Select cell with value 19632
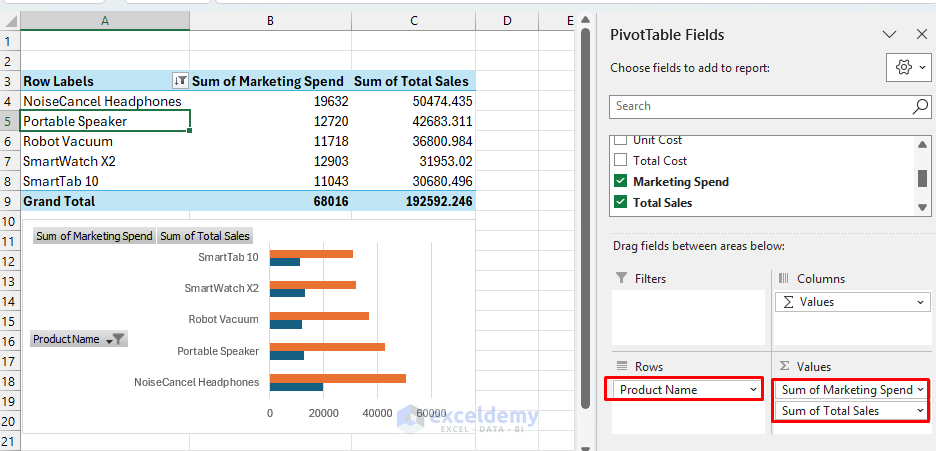 [x=270, y=101]
